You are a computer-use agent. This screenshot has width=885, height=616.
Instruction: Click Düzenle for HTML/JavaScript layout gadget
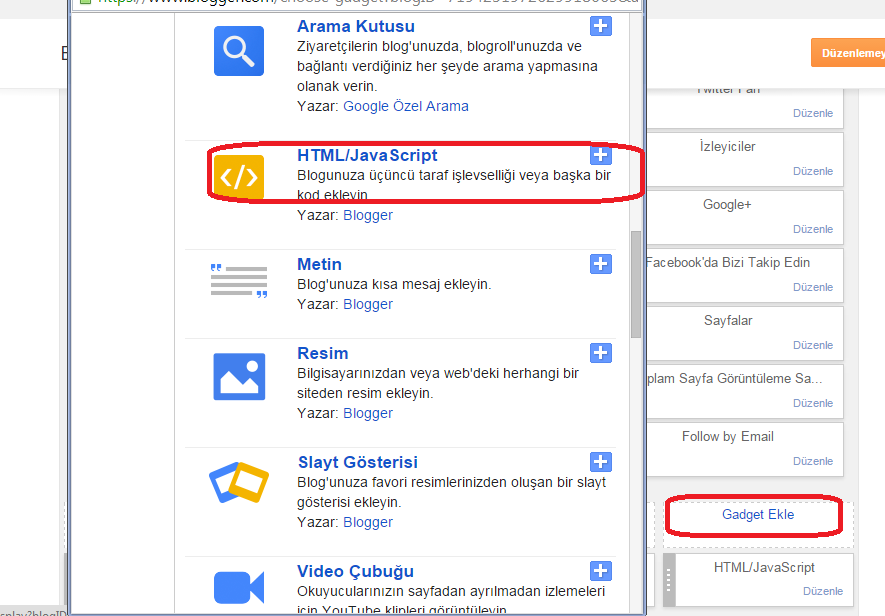[823, 591]
